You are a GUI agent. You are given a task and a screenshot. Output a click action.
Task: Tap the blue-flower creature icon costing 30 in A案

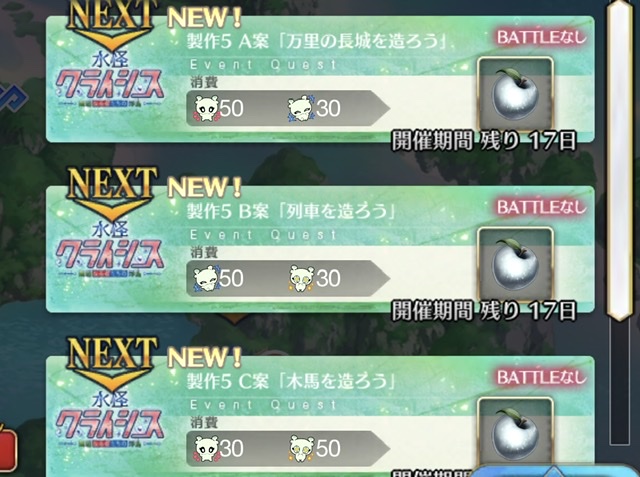301,109
